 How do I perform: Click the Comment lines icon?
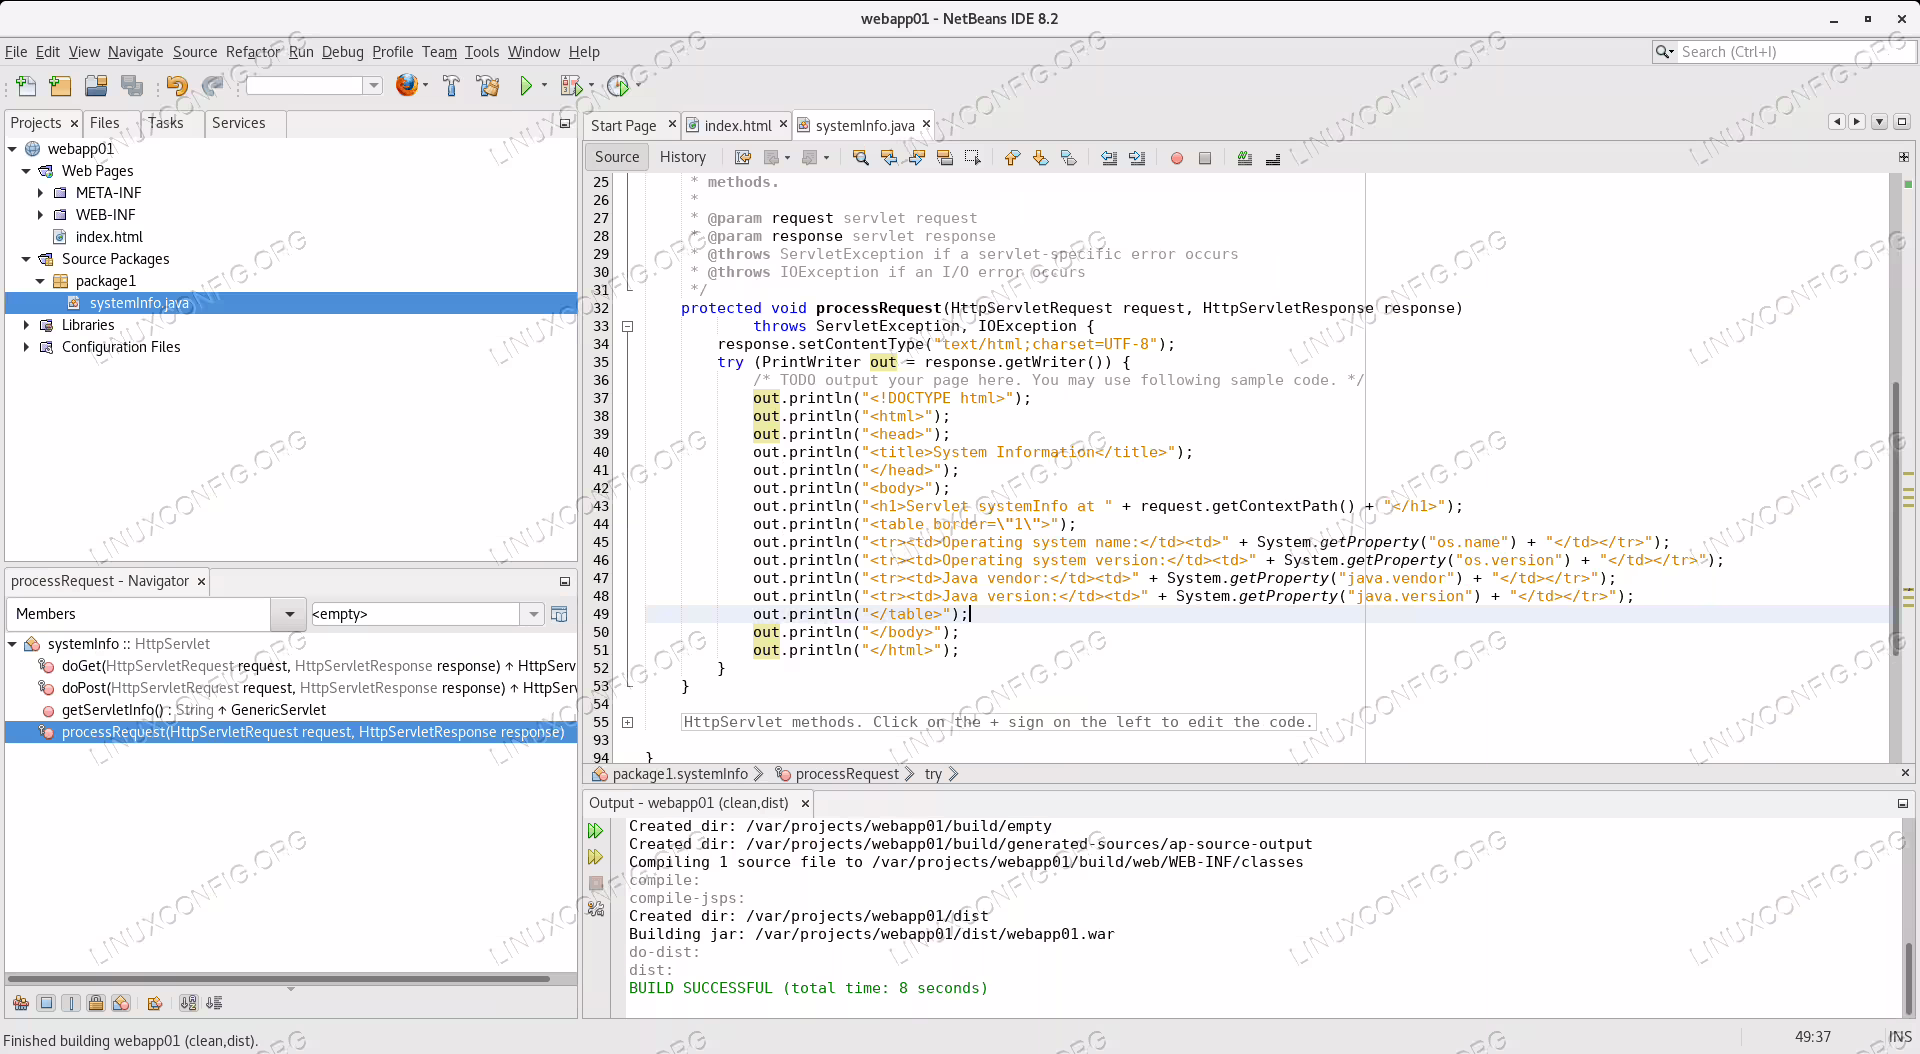(x=1244, y=157)
